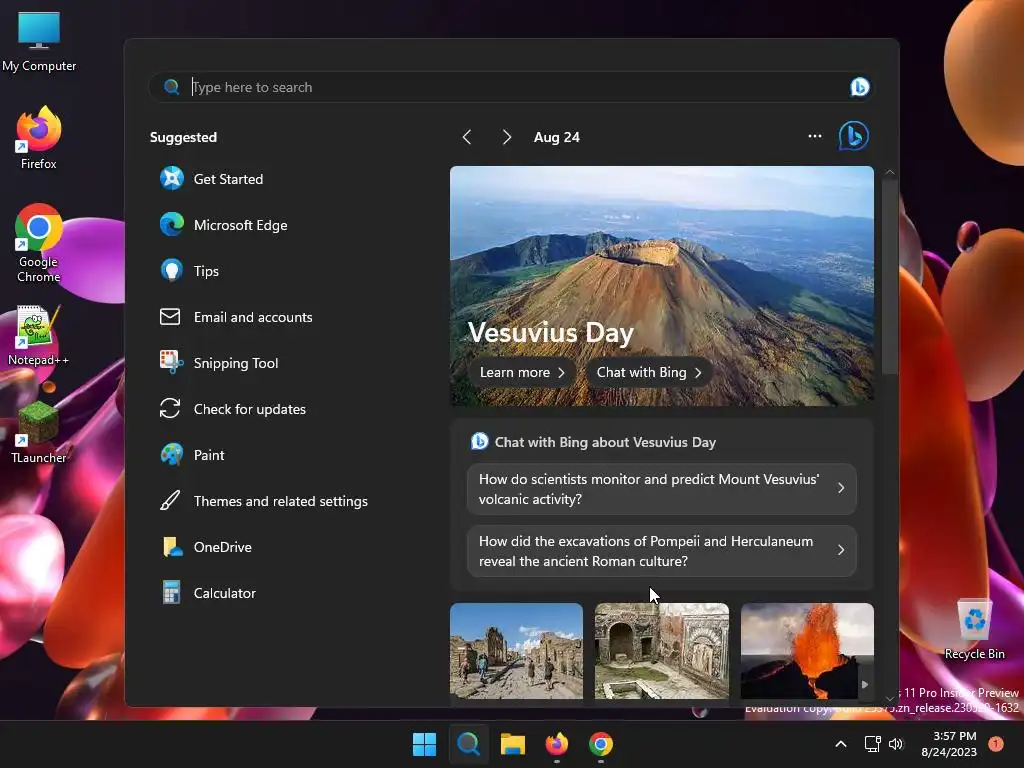Go to previous day arrow
The height and width of the screenshot is (768, 1024).
467,137
